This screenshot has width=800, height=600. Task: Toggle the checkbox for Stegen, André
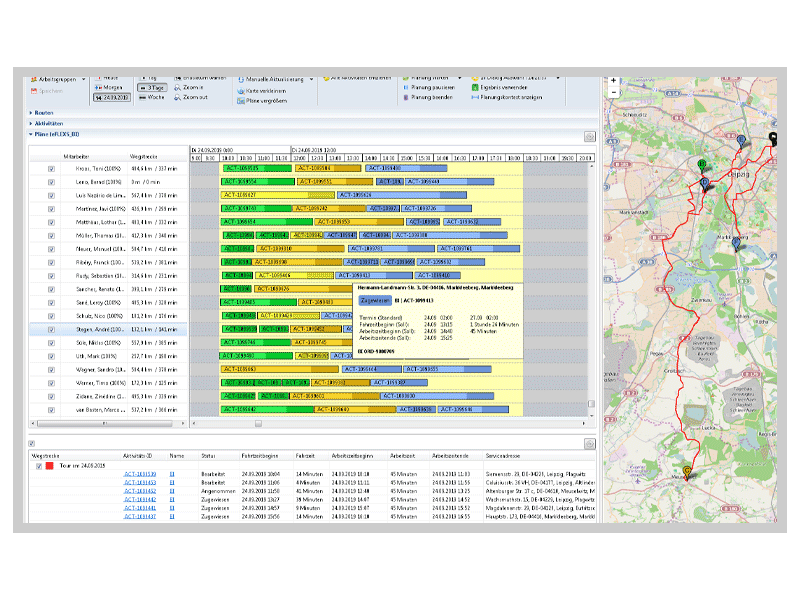pyautogui.click(x=51, y=328)
